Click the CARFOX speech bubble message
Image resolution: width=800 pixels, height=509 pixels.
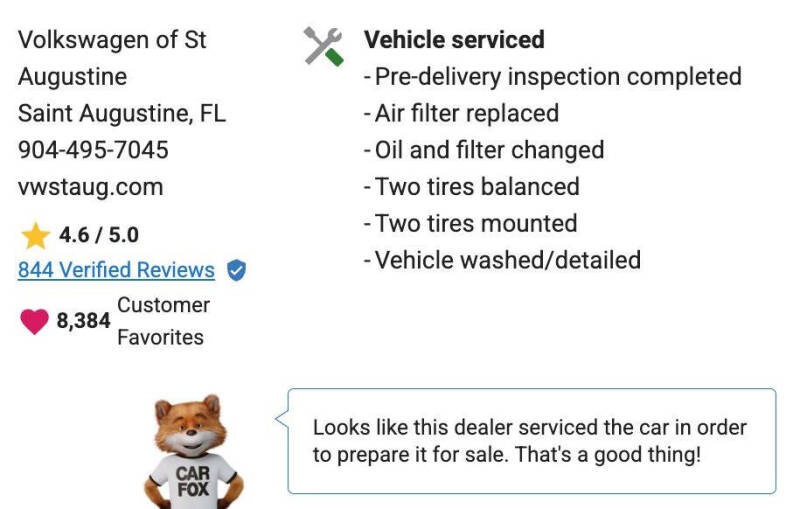pyautogui.click(x=530, y=441)
